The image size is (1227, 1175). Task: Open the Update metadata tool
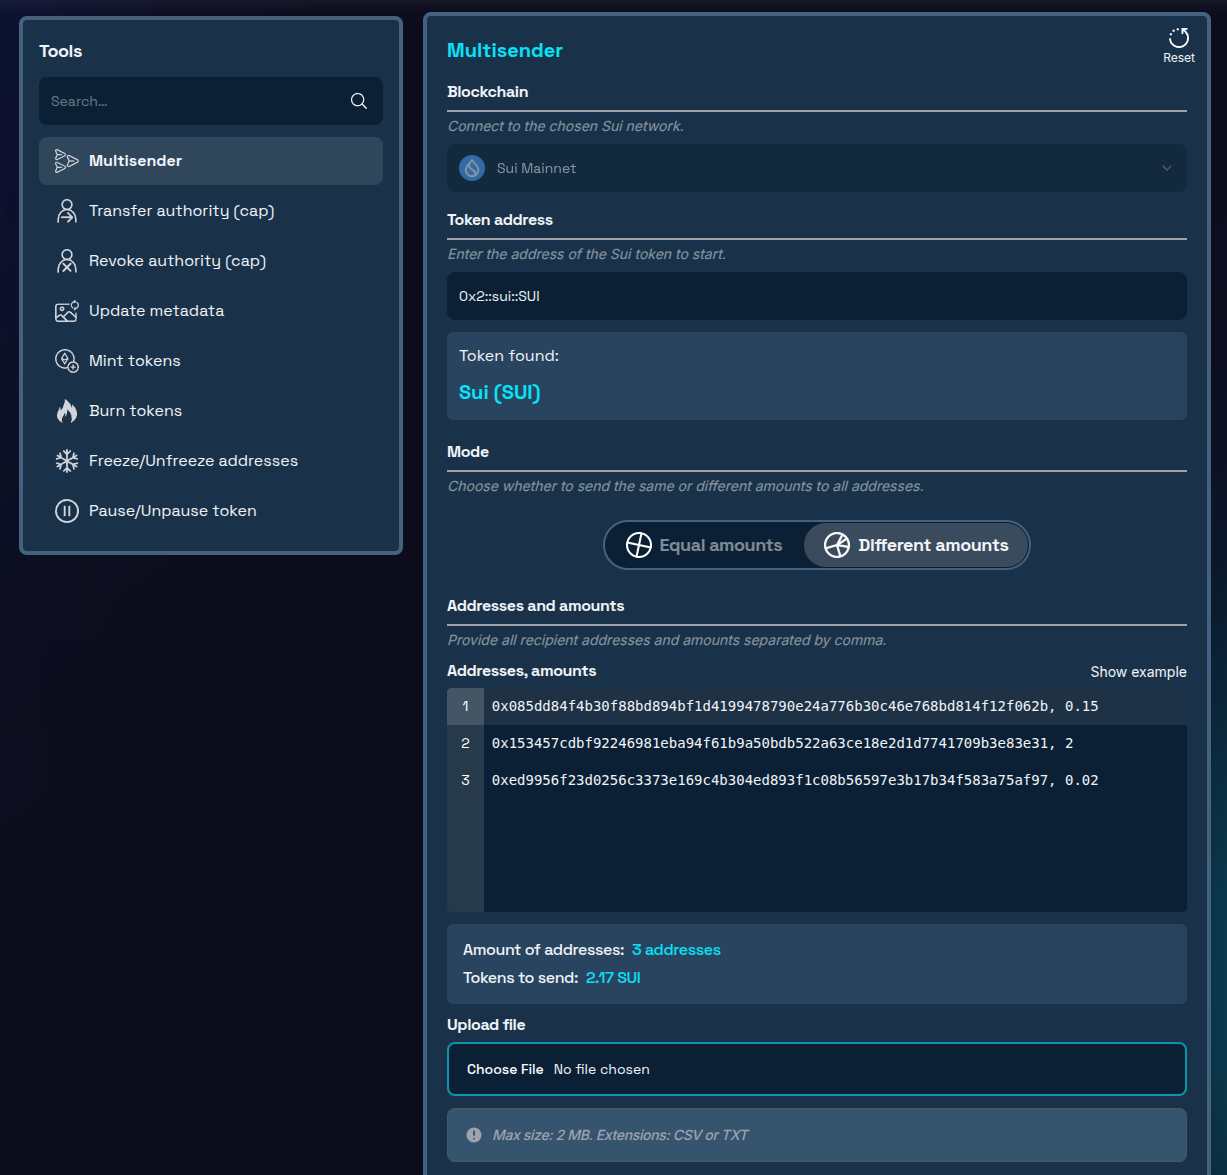[x=211, y=311]
